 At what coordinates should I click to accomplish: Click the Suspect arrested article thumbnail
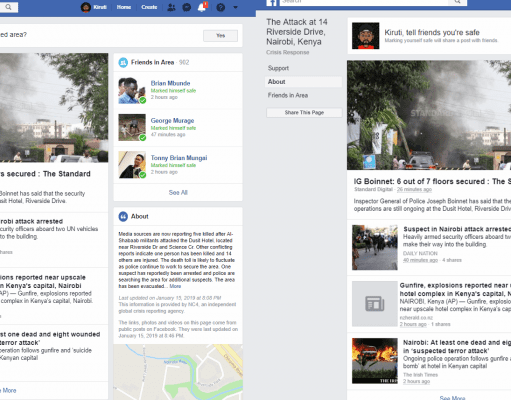pyautogui.click(x=375, y=247)
